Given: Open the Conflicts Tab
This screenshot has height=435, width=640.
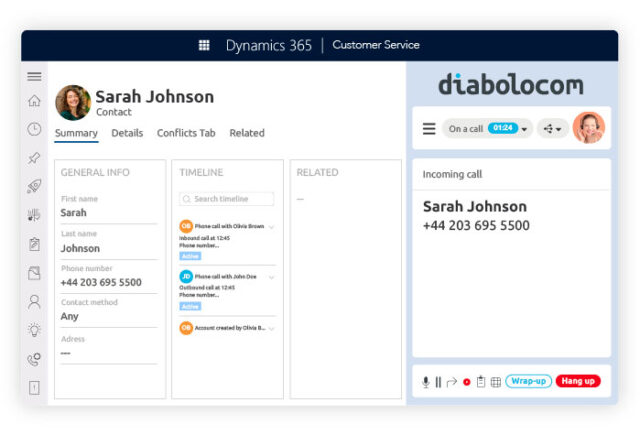Looking at the screenshot, I should coord(186,133).
